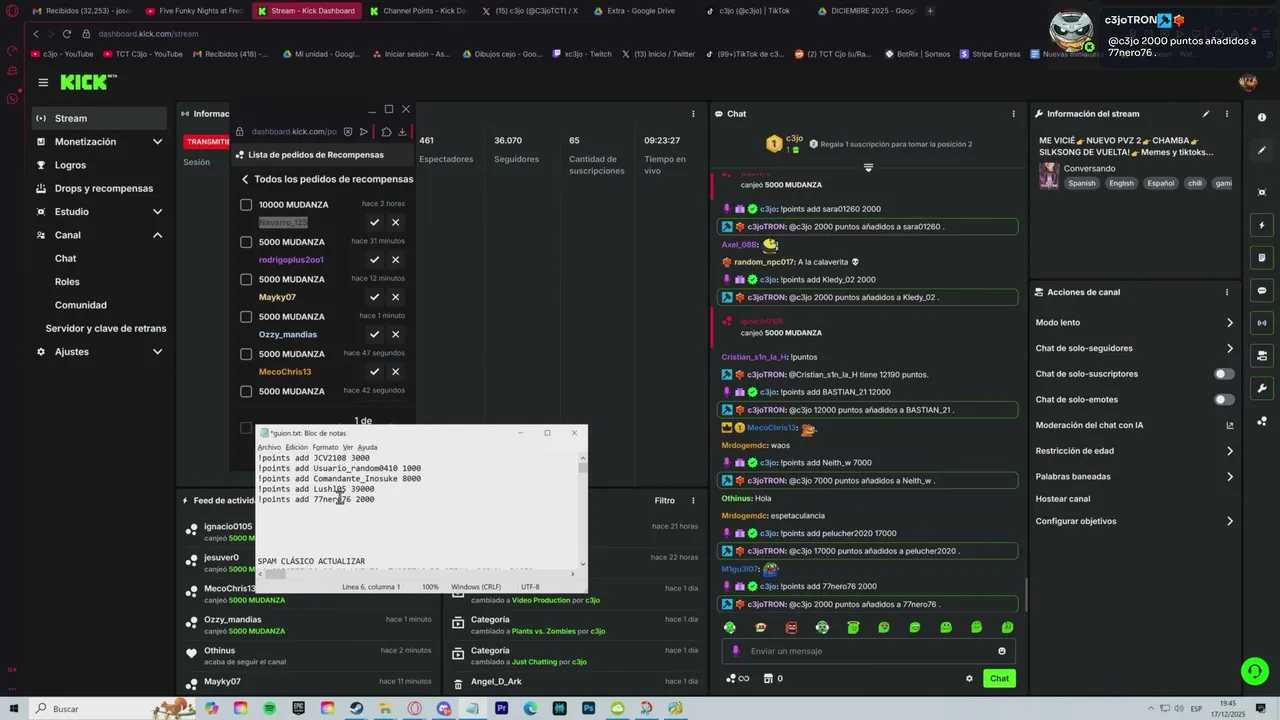The height and width of the screenshot is (720, 1280).
Task: Check the Ozzy_mandias 5000 MUDANZA checkbox
Action: point(246,317)
